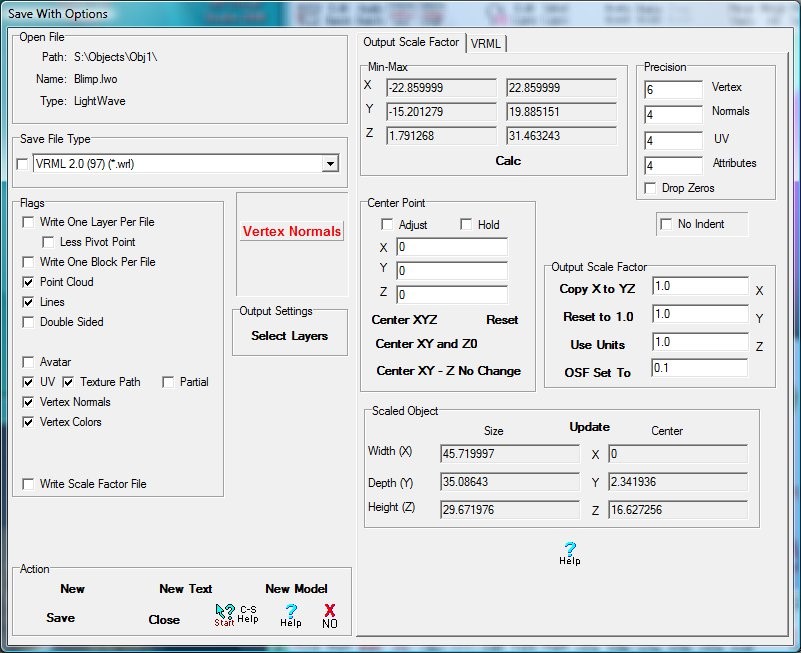Viewport: 801px width, 653px height.
Task: Click the C-S Help Start icon
Action: coord(225,614)
